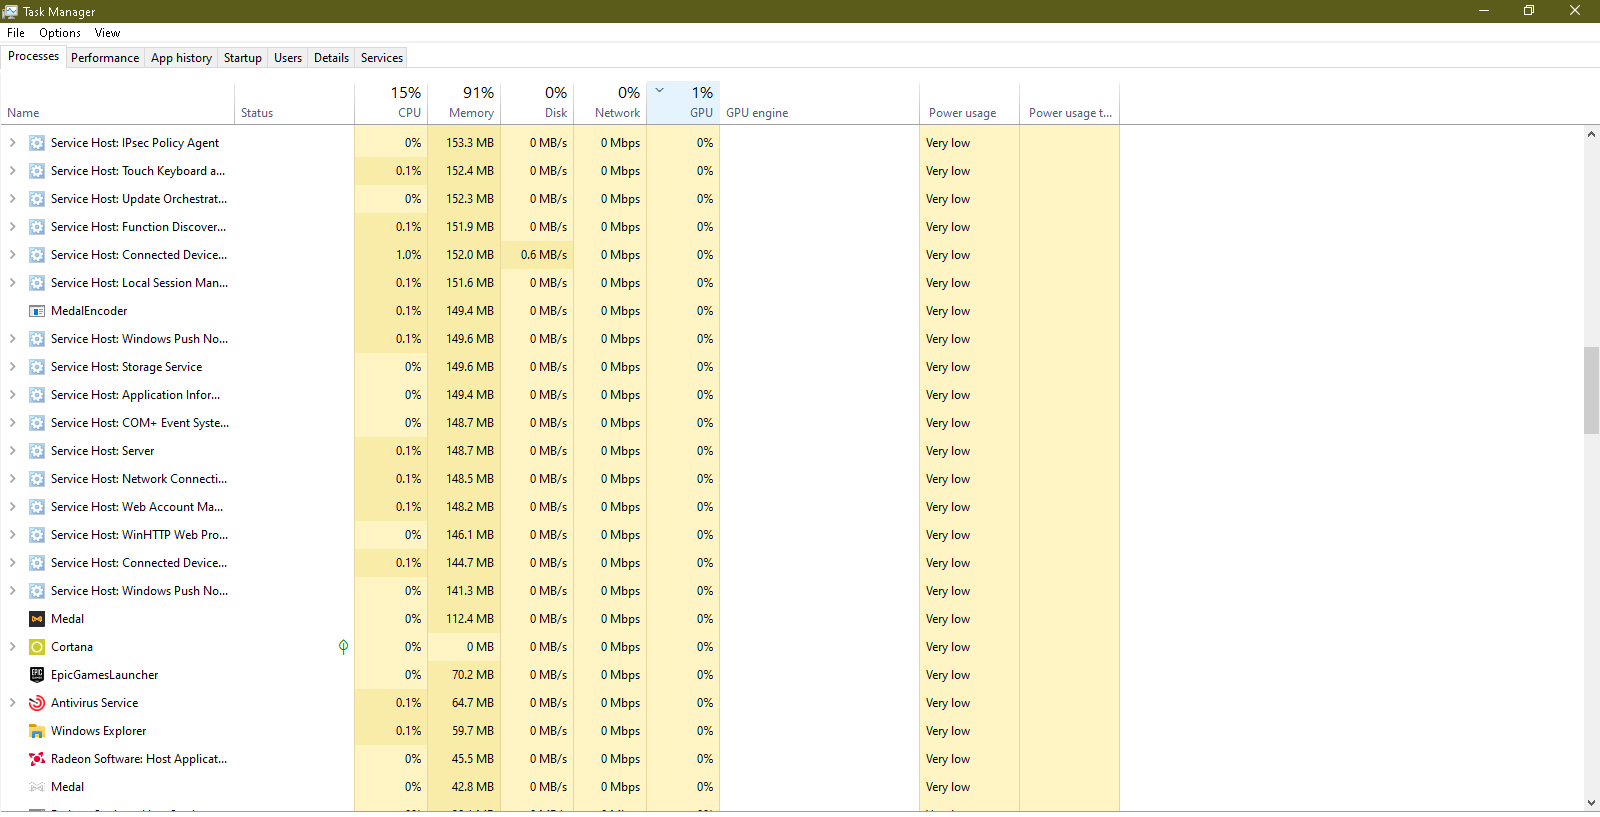Click the MedalEncoder process icon
This screenshot has width=1600, height=817.
click(x=37, y=311)
